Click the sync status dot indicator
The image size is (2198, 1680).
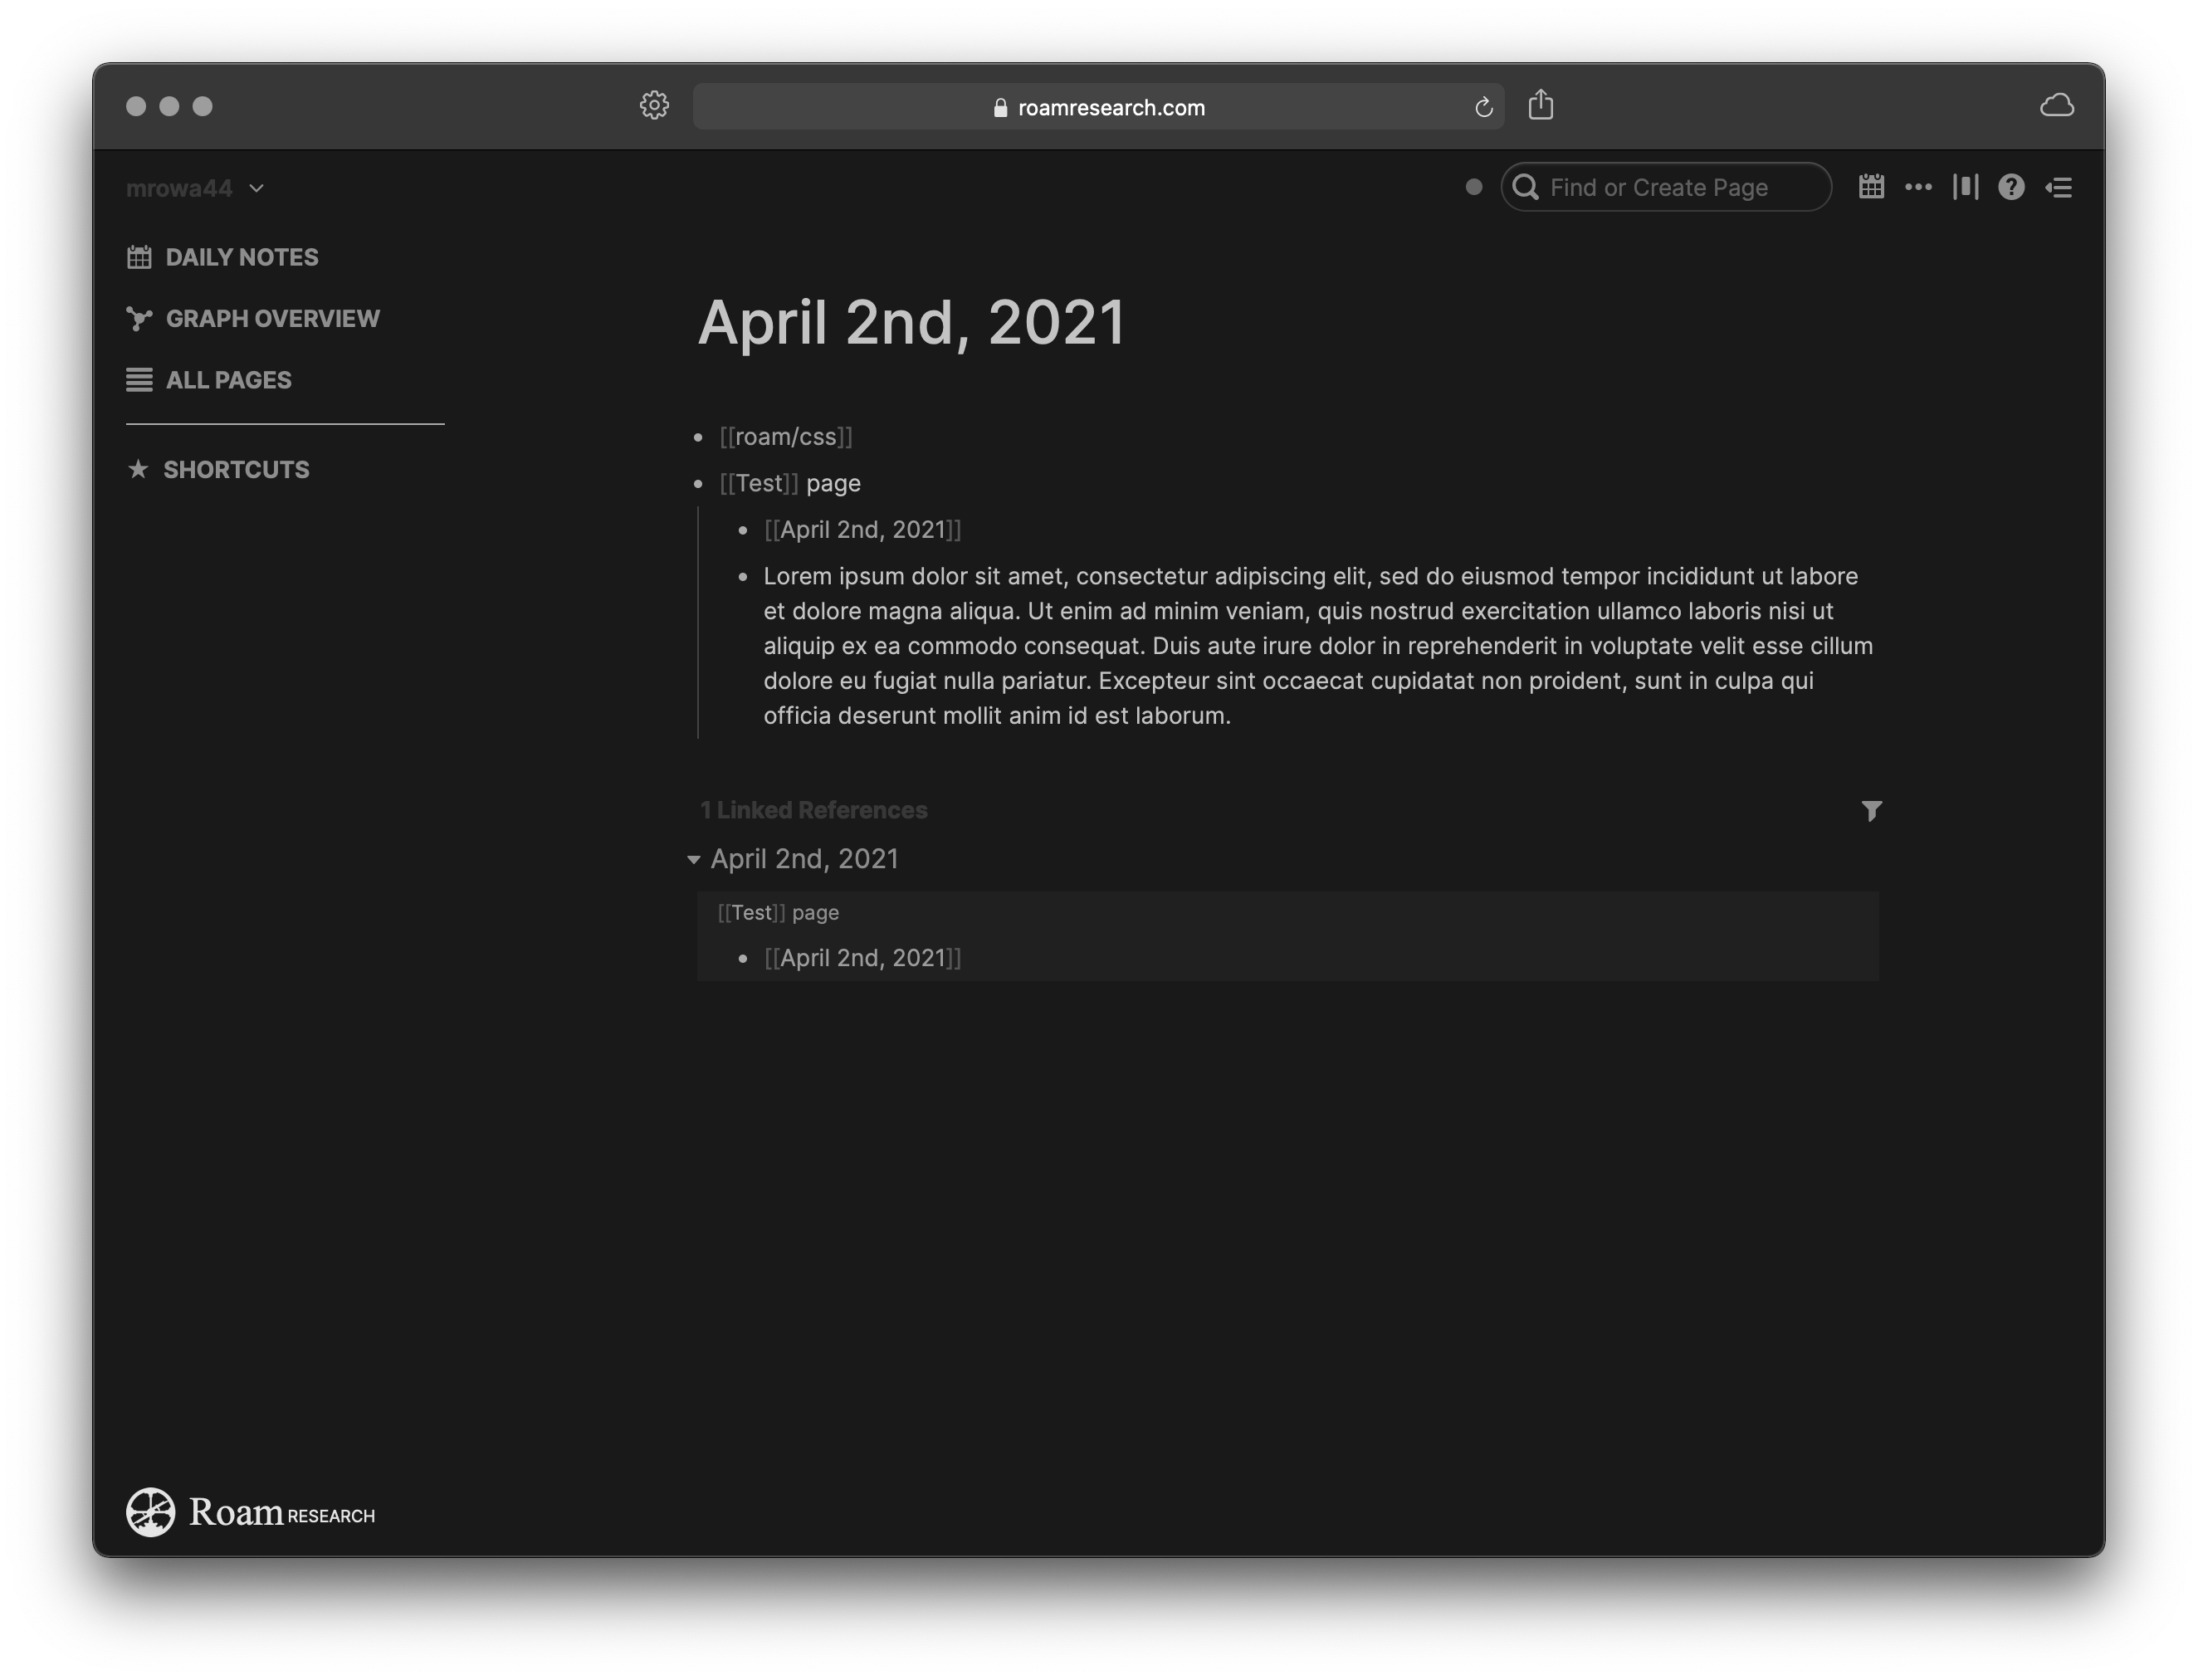1473,187
